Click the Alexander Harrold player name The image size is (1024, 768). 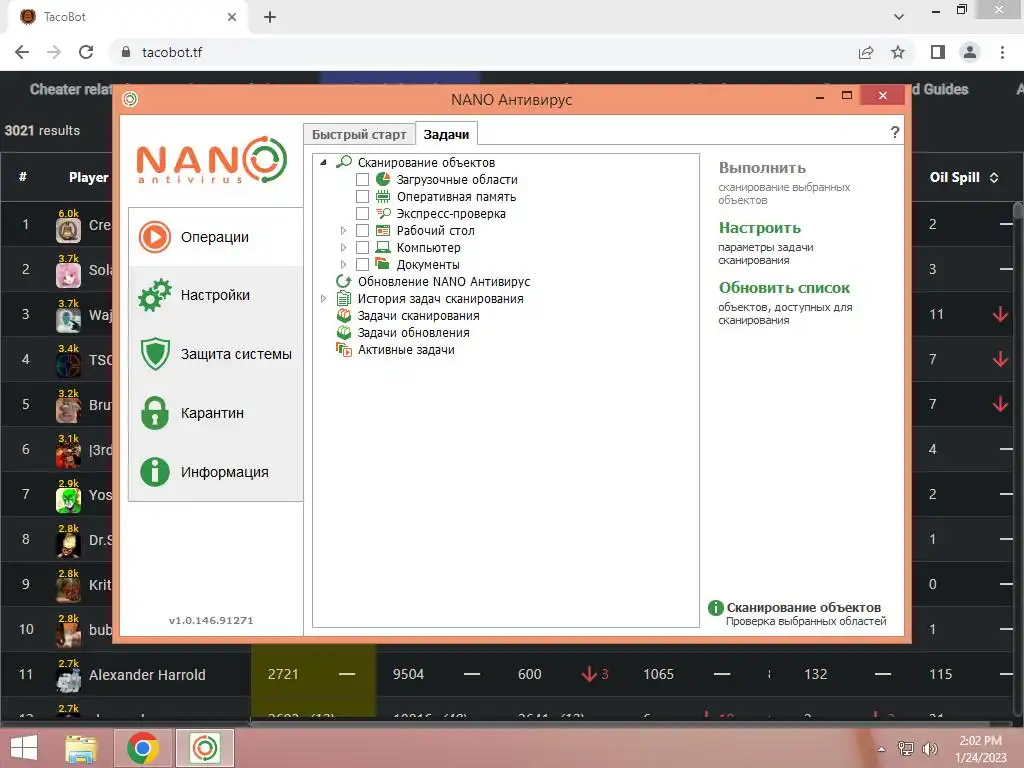tap(147, 675)
